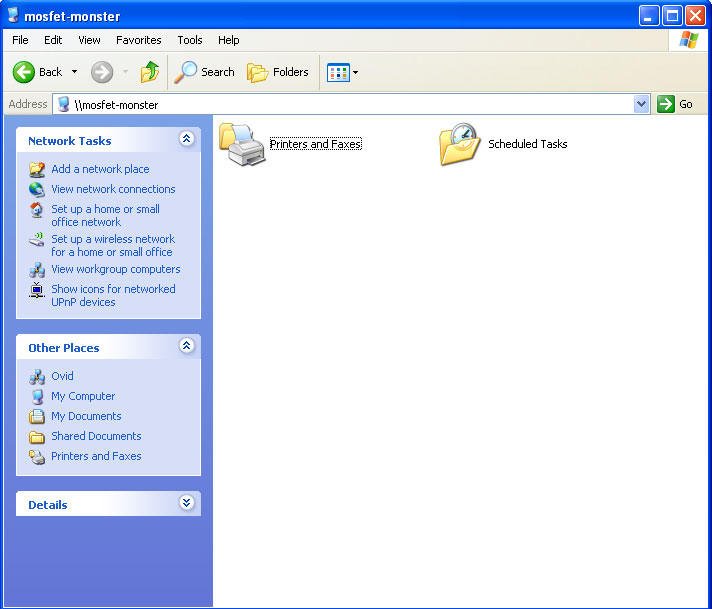Click the Views icon button
The width and height of the screenshot is (712, 609).
coord(338,72)
